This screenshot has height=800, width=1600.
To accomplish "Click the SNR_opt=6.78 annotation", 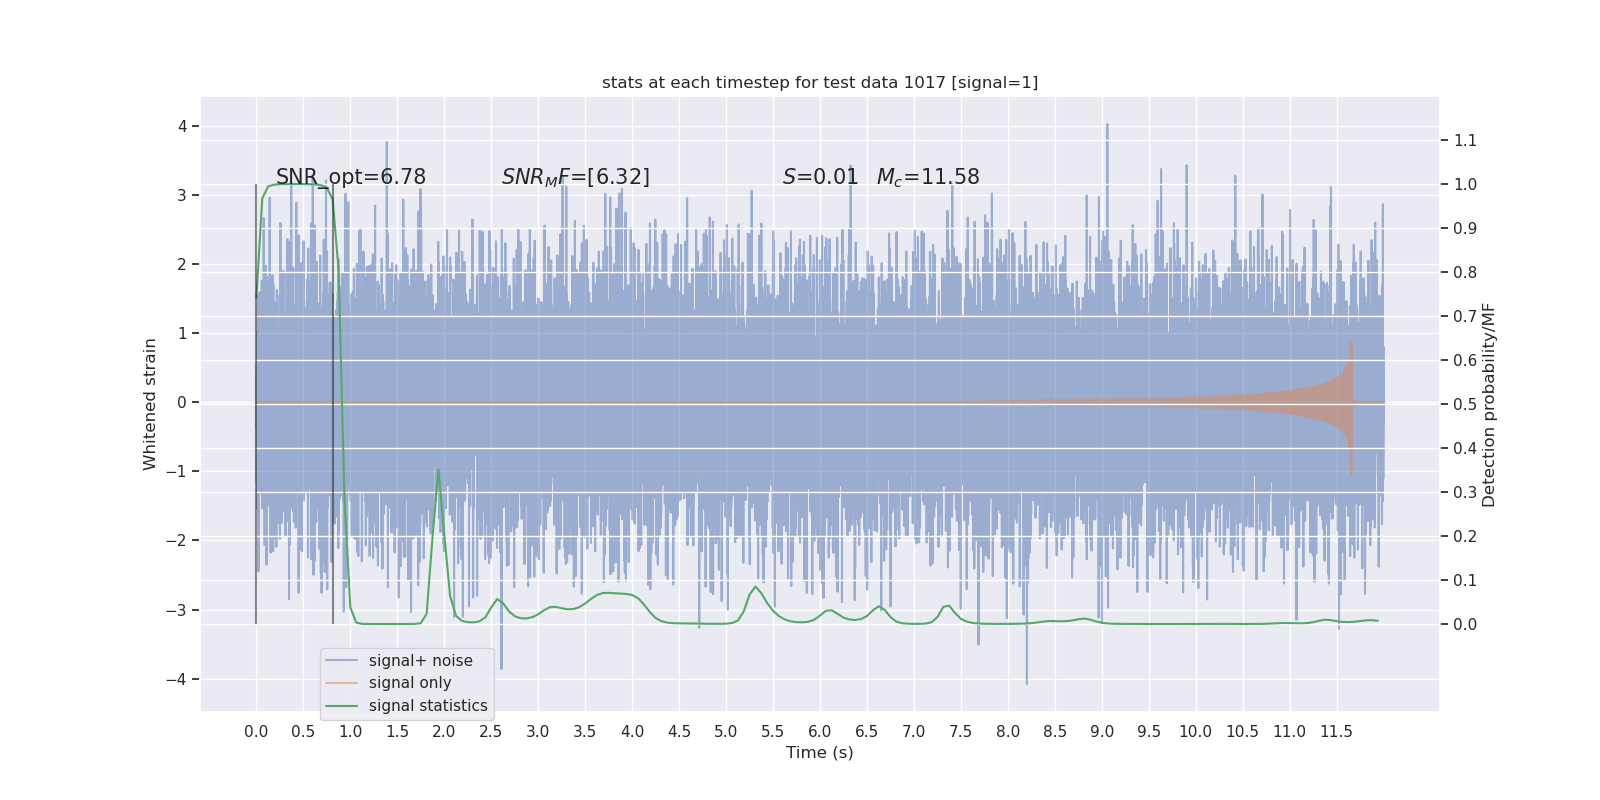I will [351, 177].
